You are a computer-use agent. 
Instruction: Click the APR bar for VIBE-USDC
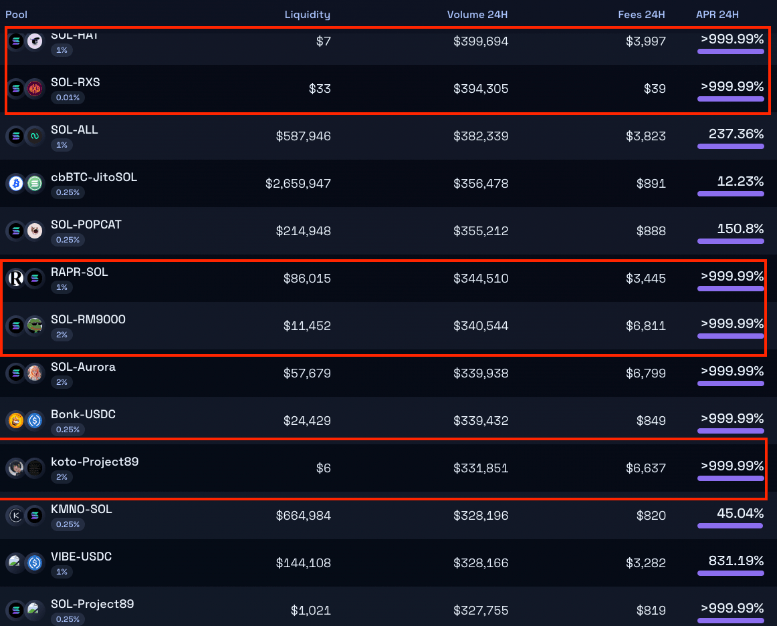[x=730, y=573]
